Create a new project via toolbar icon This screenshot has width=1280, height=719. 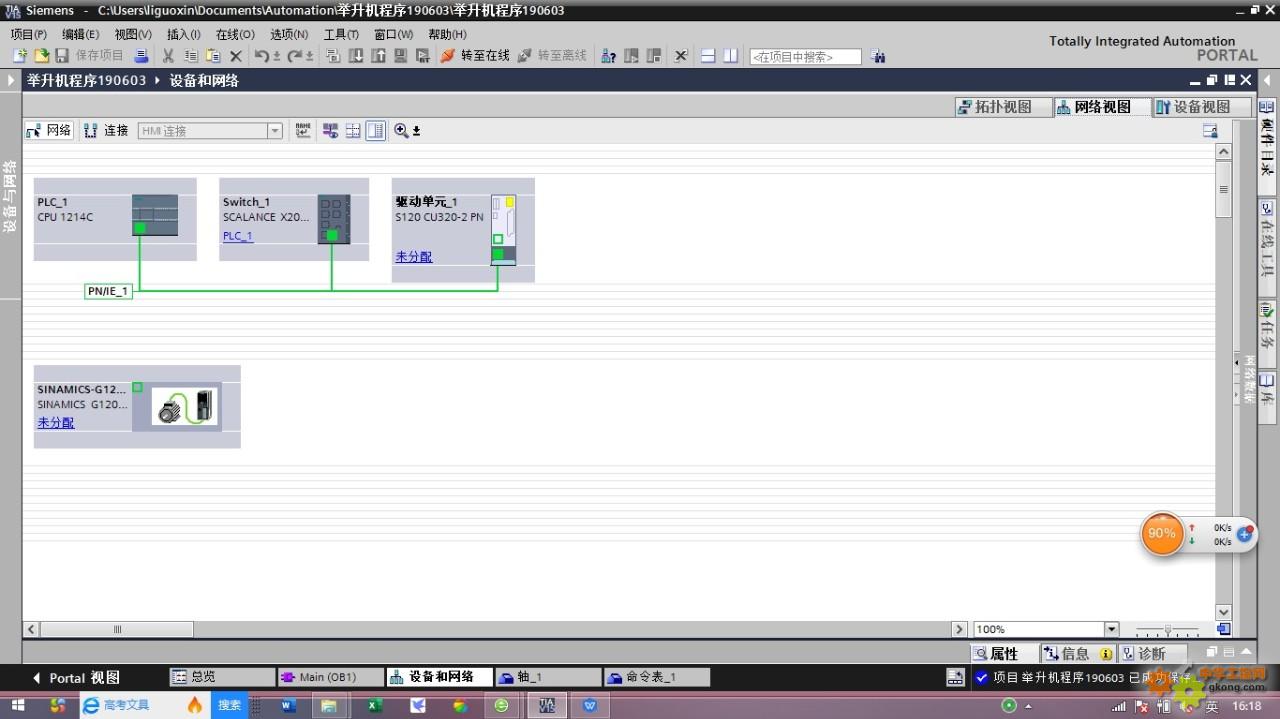tap(19, 56)
